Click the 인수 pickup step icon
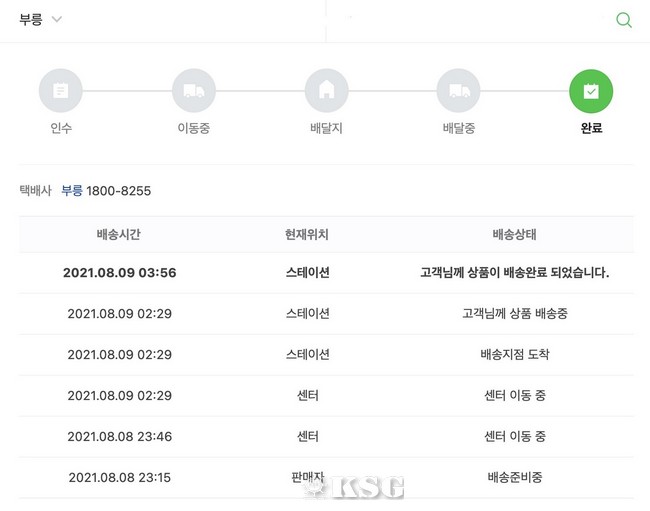The width and height of the screenshot is (650, 511). (x=61, y=91)
